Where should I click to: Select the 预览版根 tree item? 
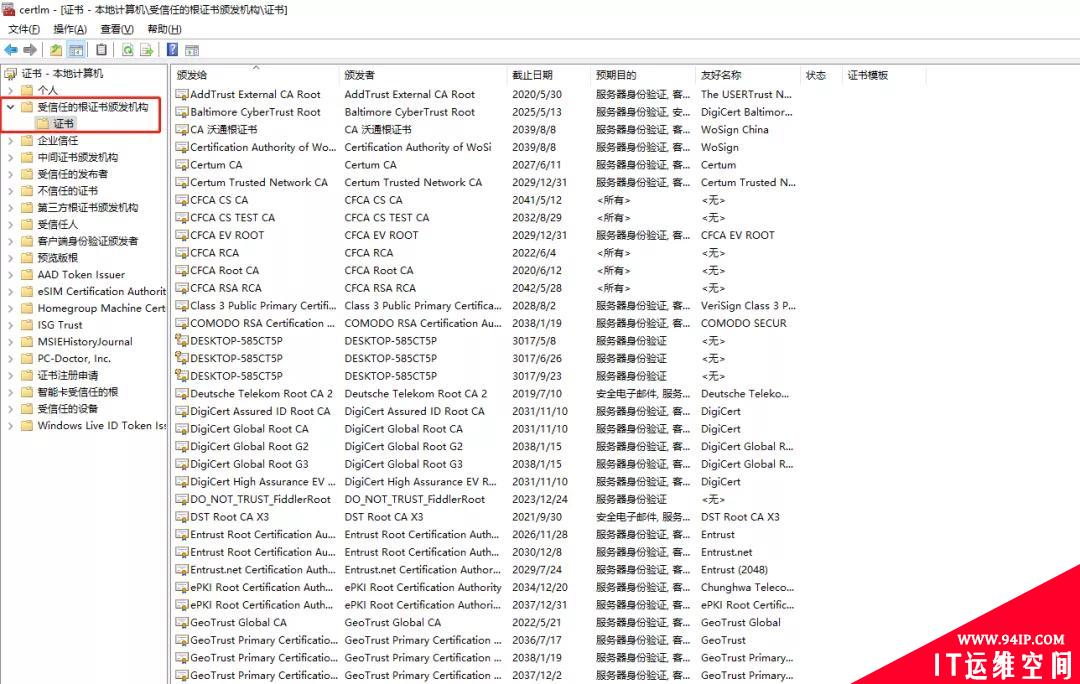(58, 258)
